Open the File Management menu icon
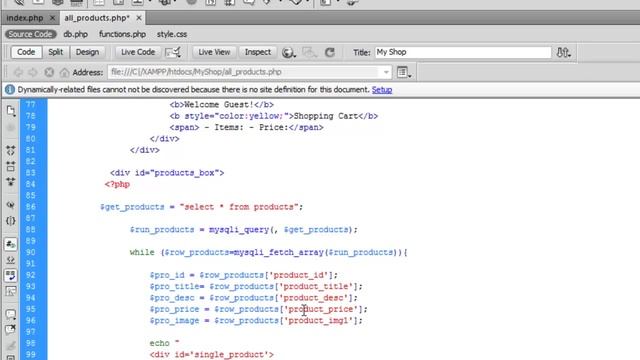 coord(564,52)
